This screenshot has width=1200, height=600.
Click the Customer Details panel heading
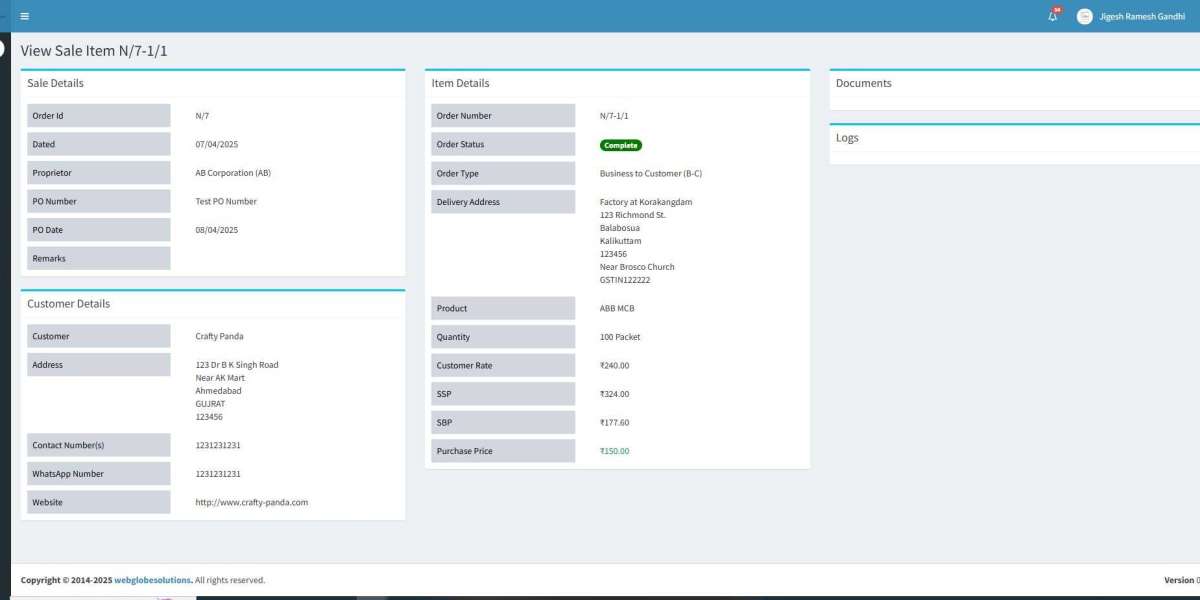coord(68,304)
